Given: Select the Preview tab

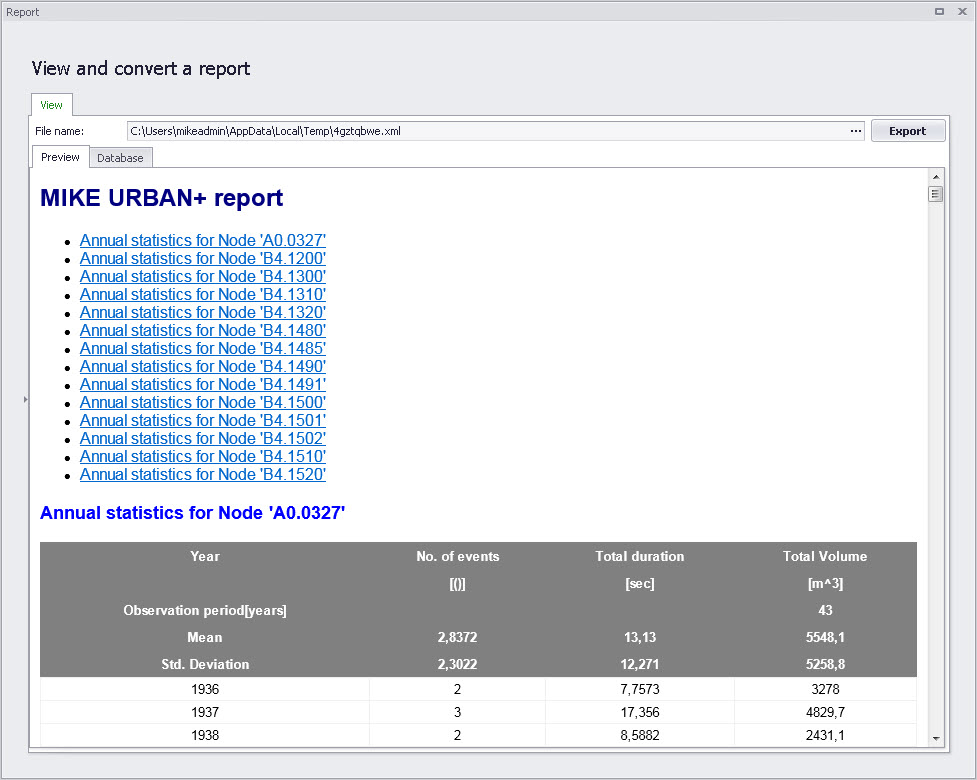Looking at the screenshot, I should 60,157.
